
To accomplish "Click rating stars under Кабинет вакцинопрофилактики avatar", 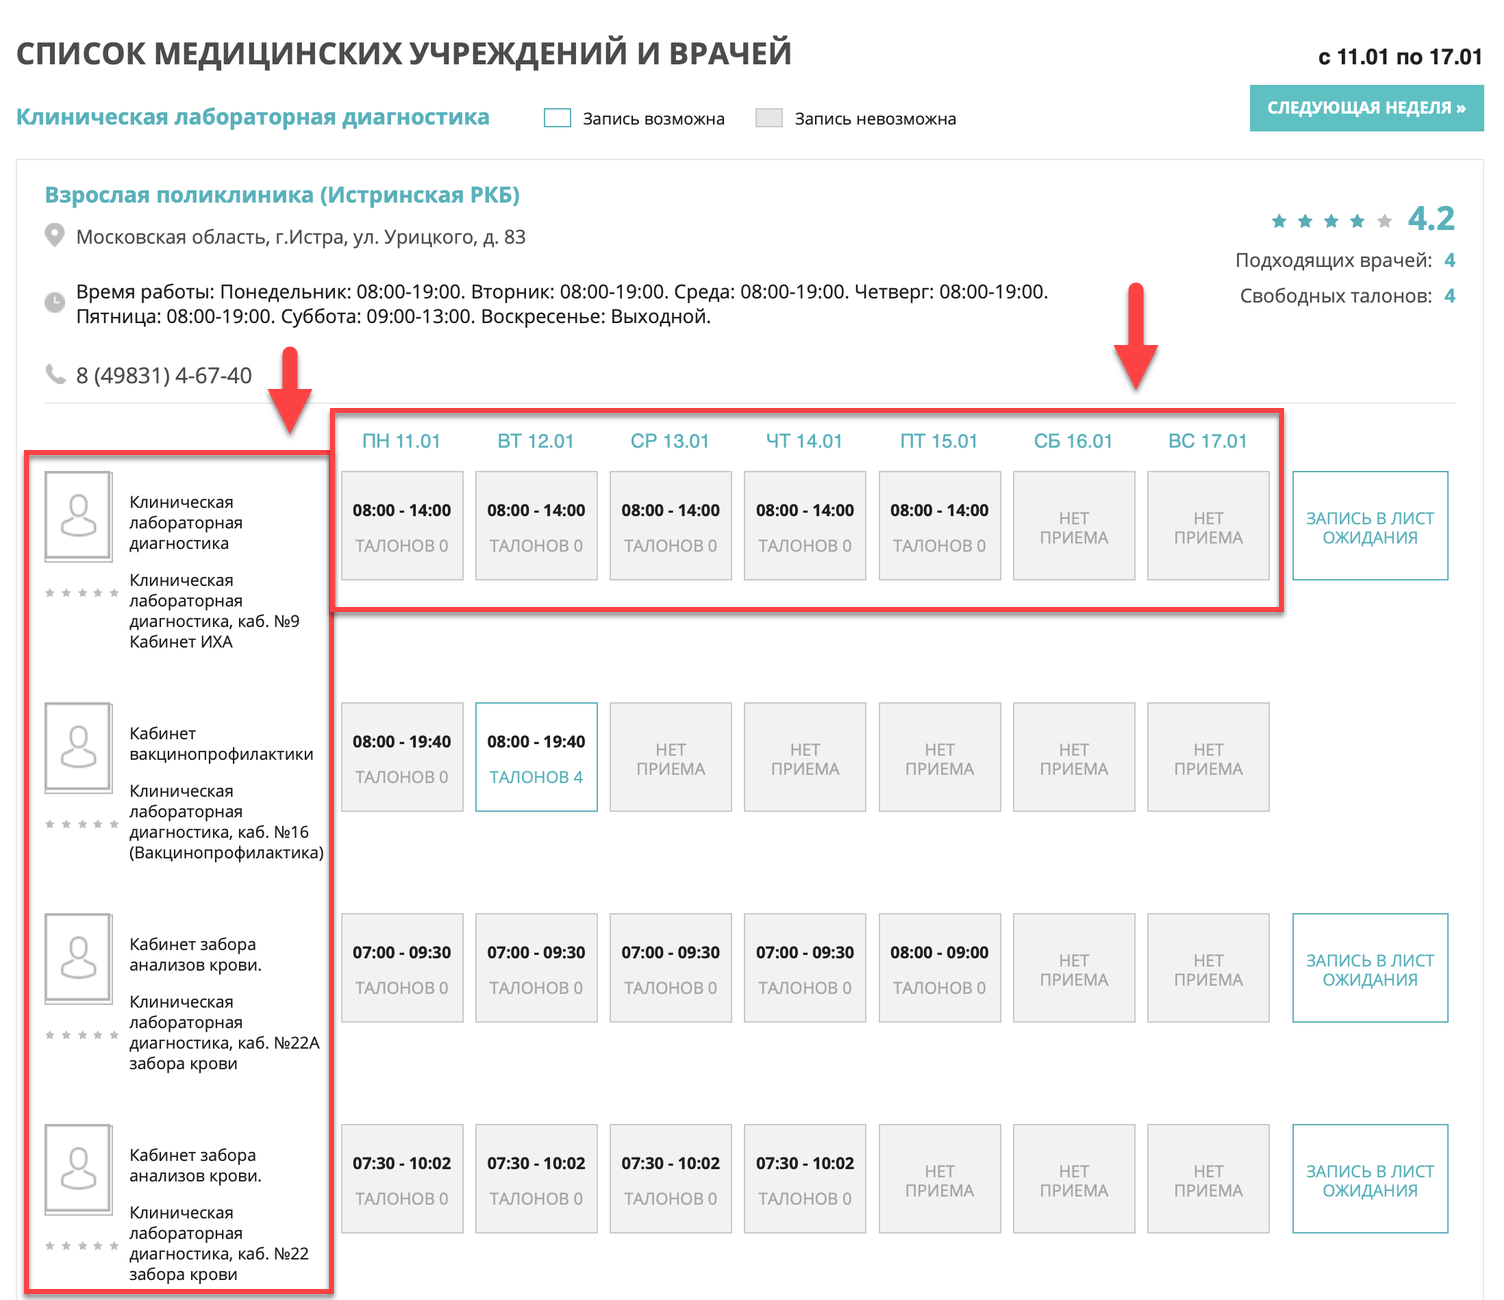I will pyautogui.click(x=82, y=824).
